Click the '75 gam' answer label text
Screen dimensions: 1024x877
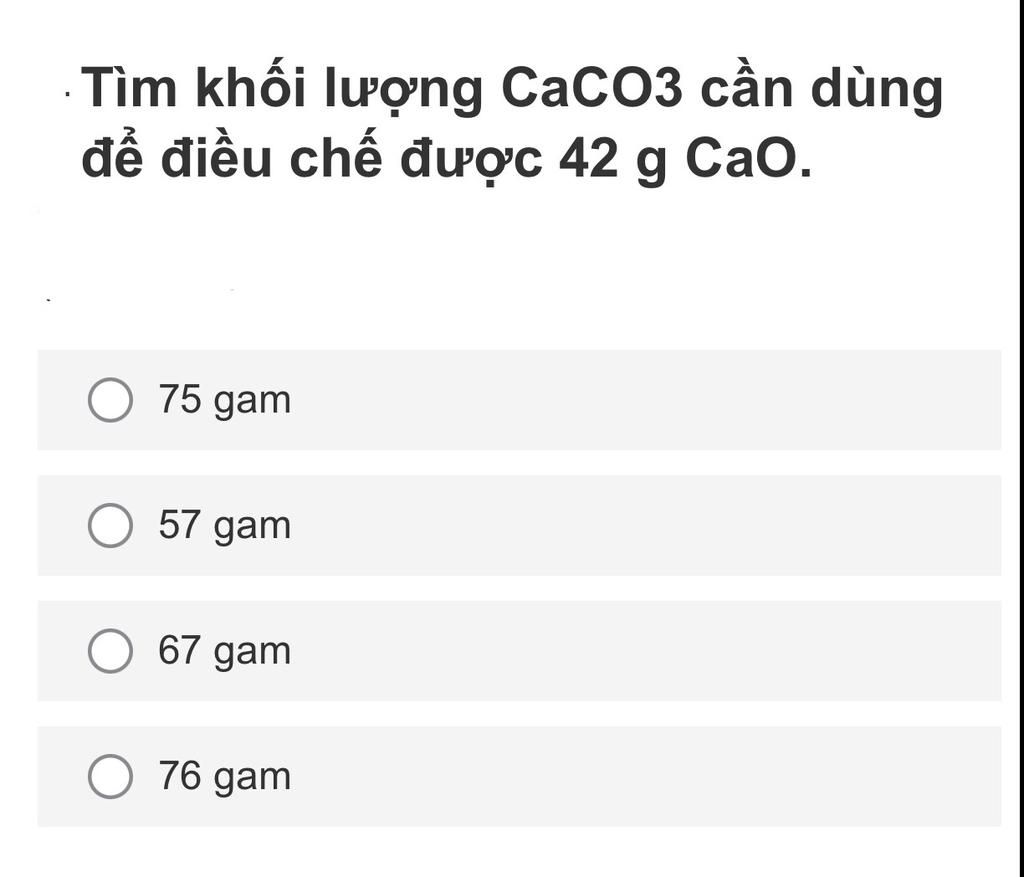click(225, 400)
